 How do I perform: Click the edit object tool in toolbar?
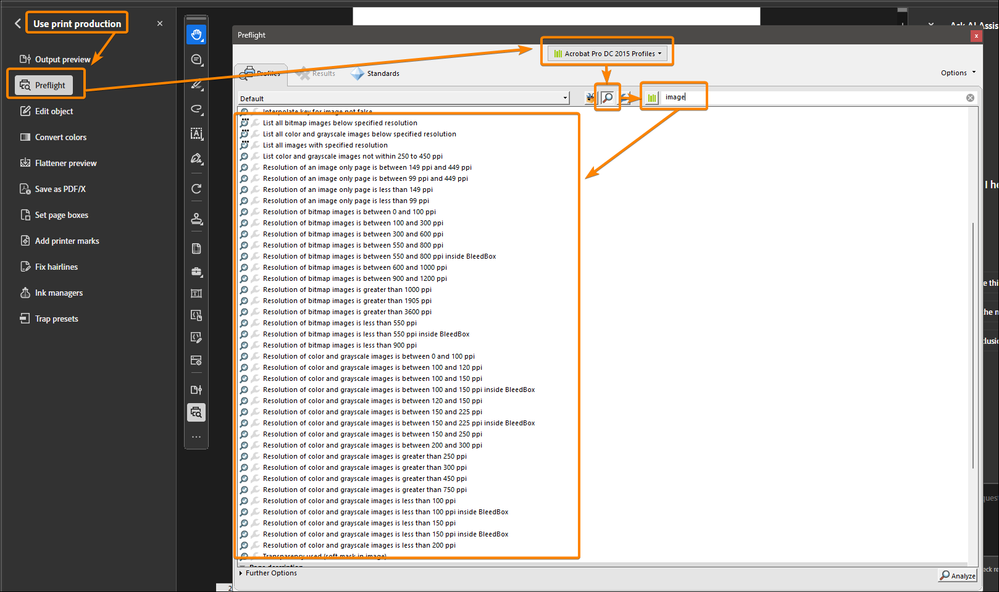tap(196, 338)
